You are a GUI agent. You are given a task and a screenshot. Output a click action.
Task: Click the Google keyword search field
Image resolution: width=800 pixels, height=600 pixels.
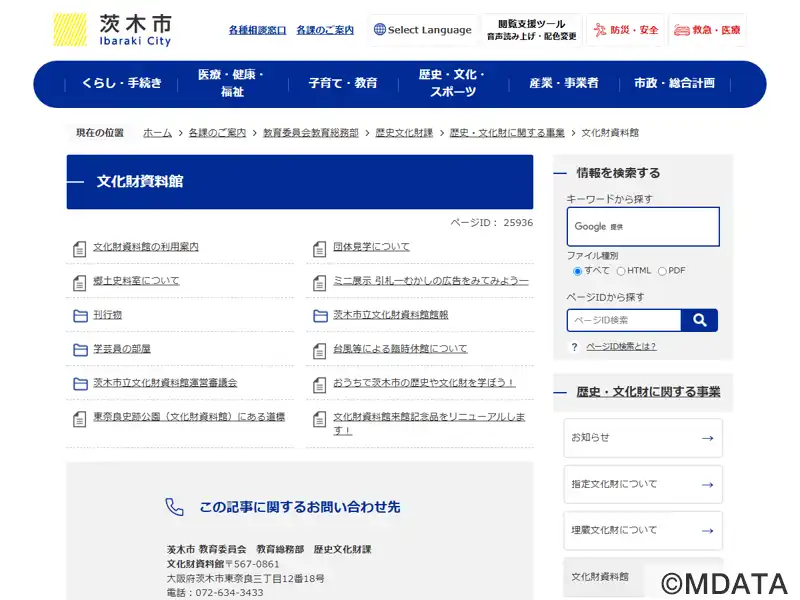coord(643,227)
